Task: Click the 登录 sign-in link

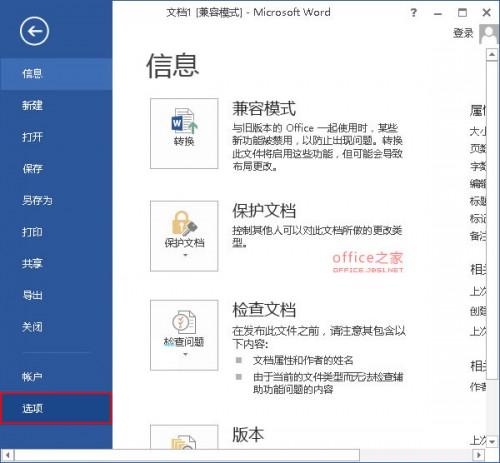Action: [x=463, y=33]
